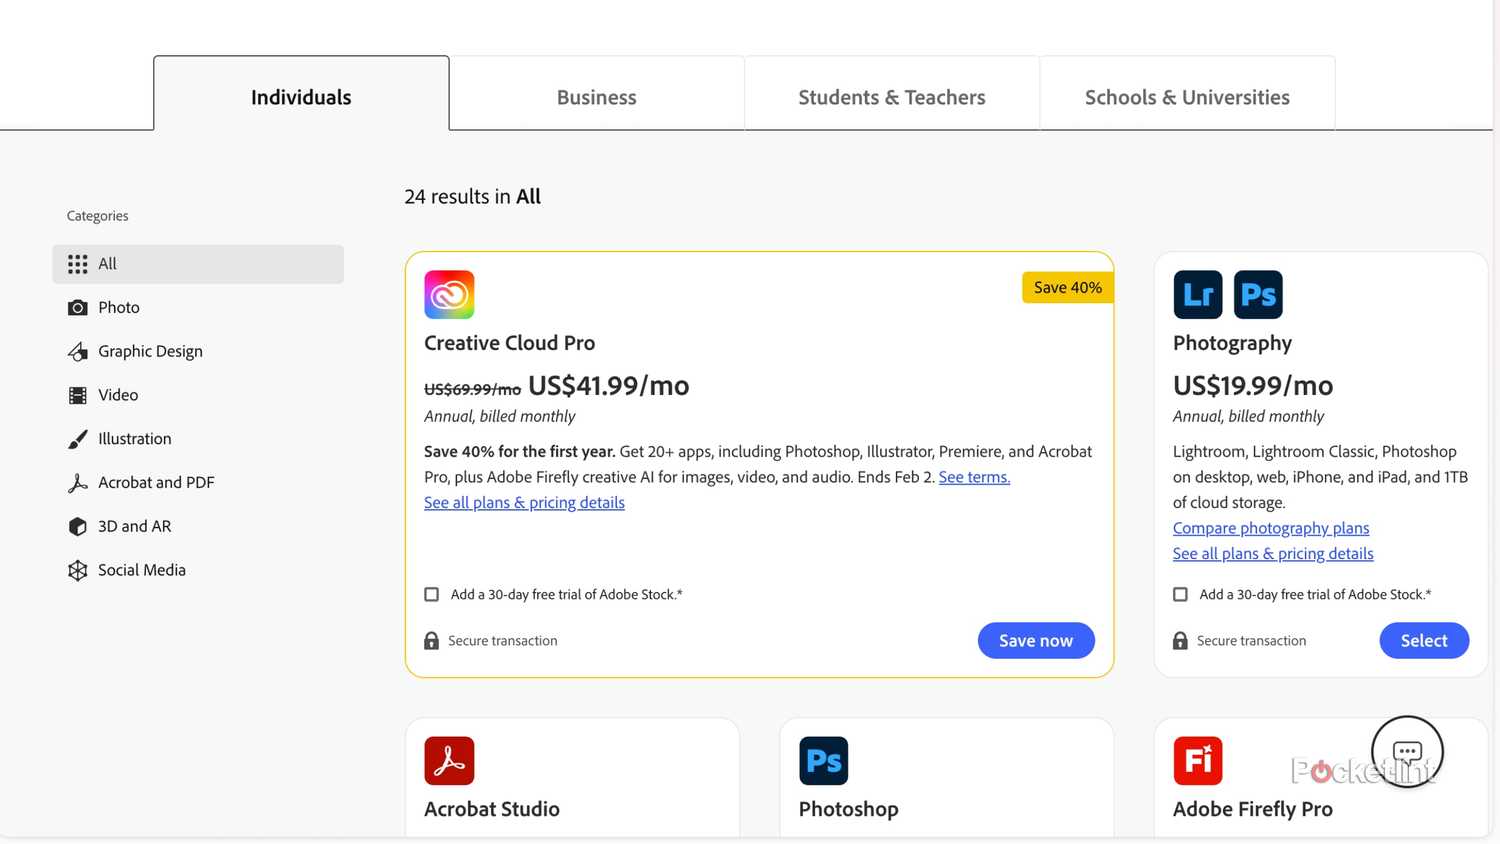This screenshot has width=1500, height=844.
Task: Select the Video category icon
Action: pos(79,395)
